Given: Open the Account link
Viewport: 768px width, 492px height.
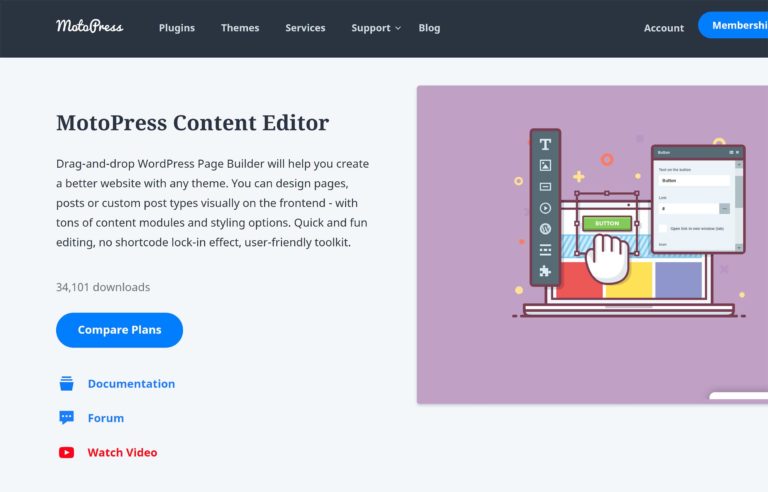Looking at the screenshot, I should (x=664, y=28).
